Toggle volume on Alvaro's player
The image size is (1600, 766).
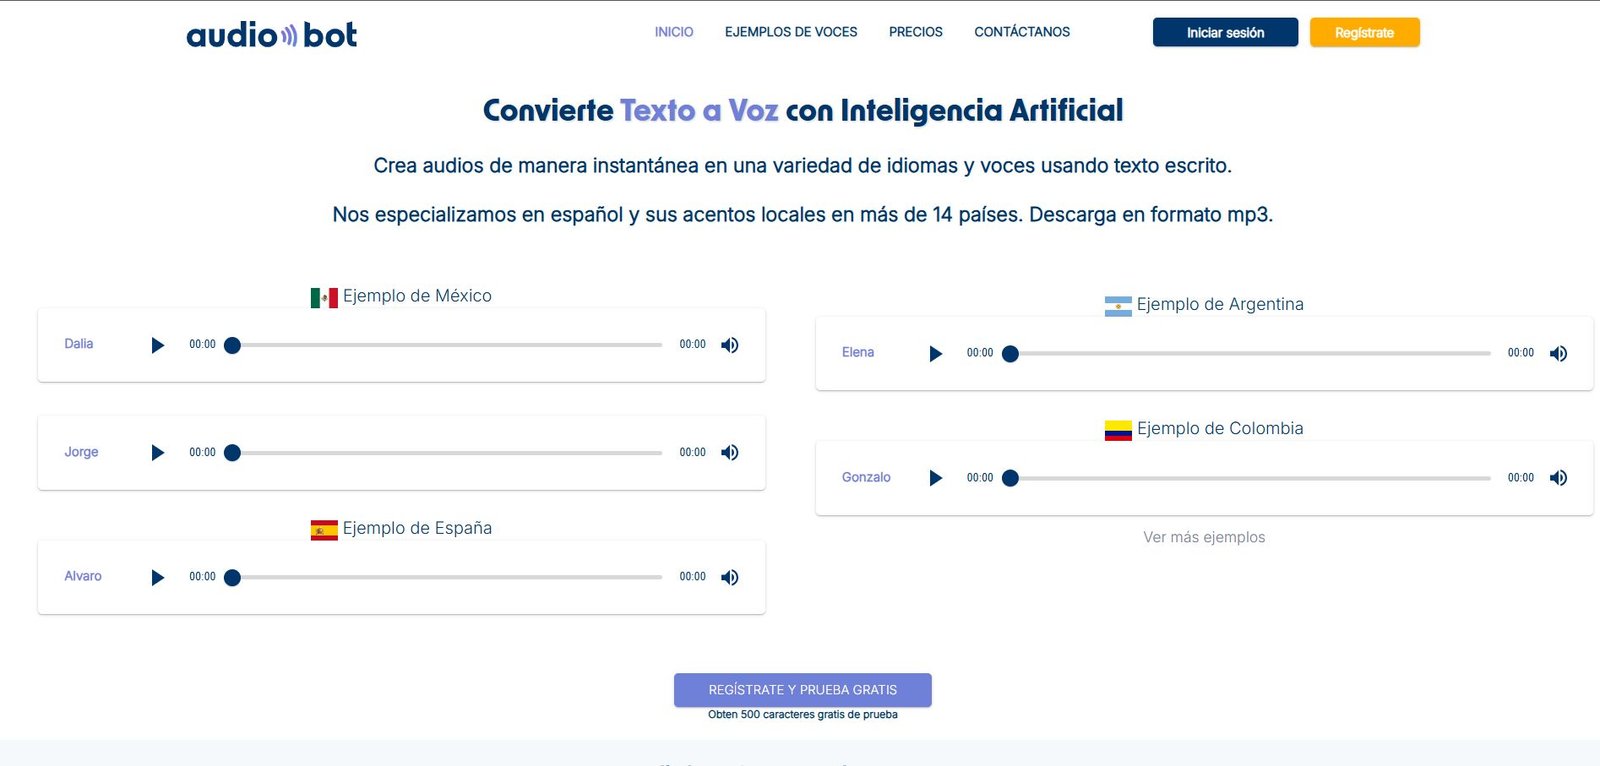[x=730, y=577]
